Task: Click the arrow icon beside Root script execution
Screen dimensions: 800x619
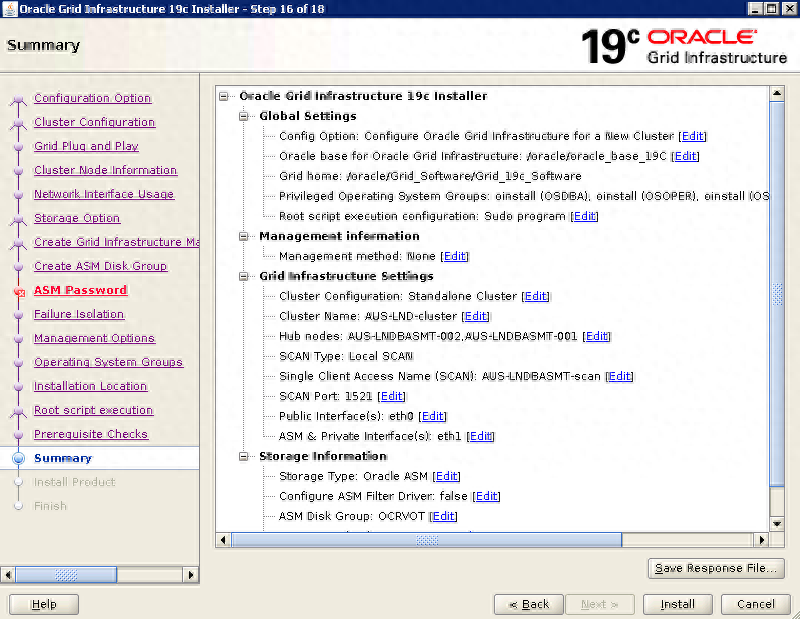Action: (x=17, y=410)
